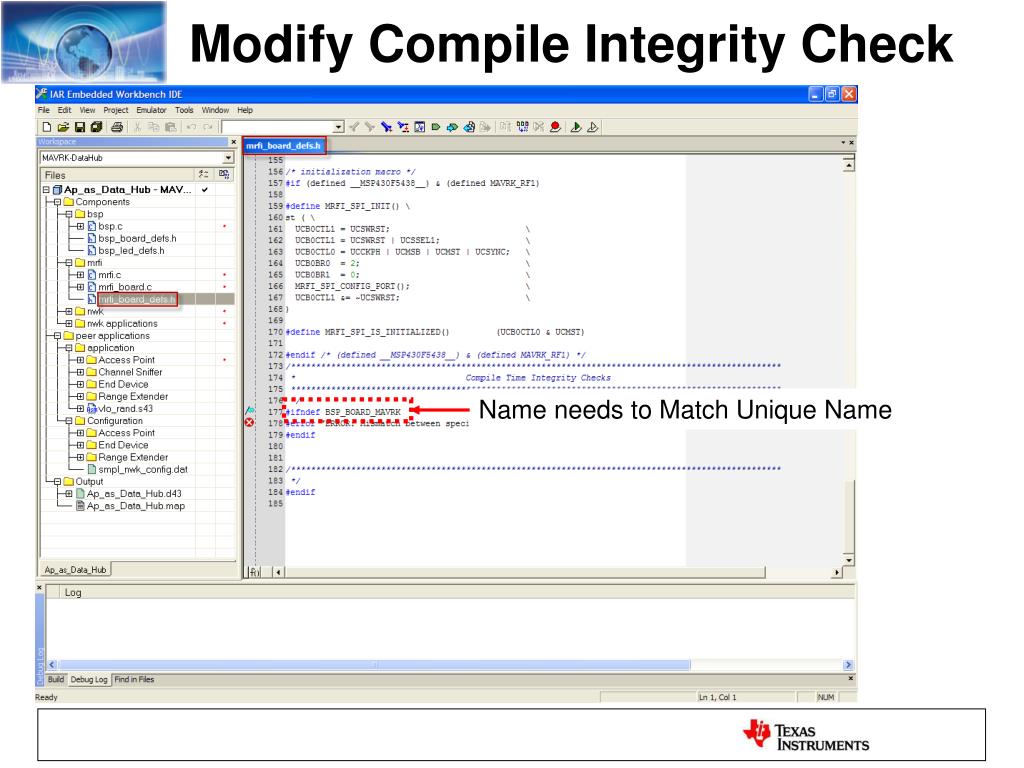This screenshot has height=768, width=1024.
Task: Open the View menu
Action: [88, 110]
